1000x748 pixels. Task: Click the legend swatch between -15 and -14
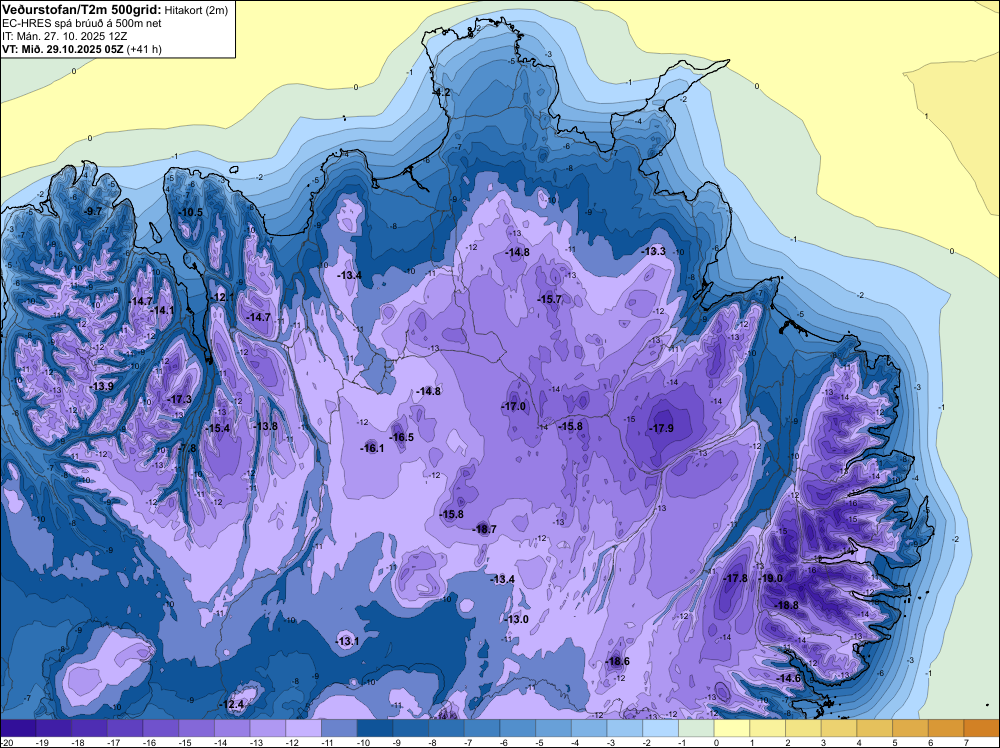pos(196,728)
